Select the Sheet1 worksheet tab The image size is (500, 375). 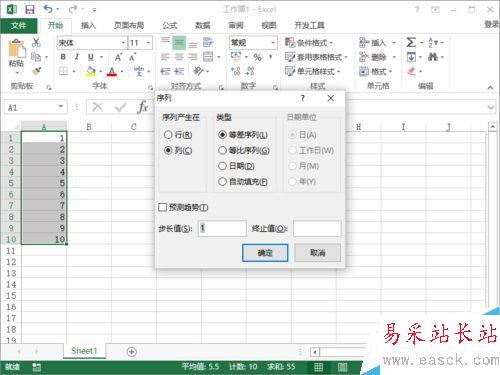84,351
